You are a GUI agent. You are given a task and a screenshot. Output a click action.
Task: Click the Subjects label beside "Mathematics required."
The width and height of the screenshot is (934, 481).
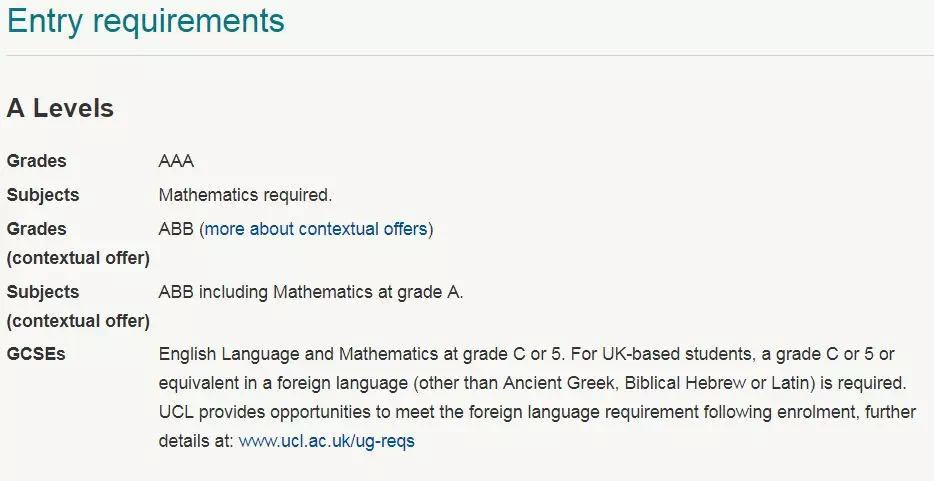click(x=43, y=195)
